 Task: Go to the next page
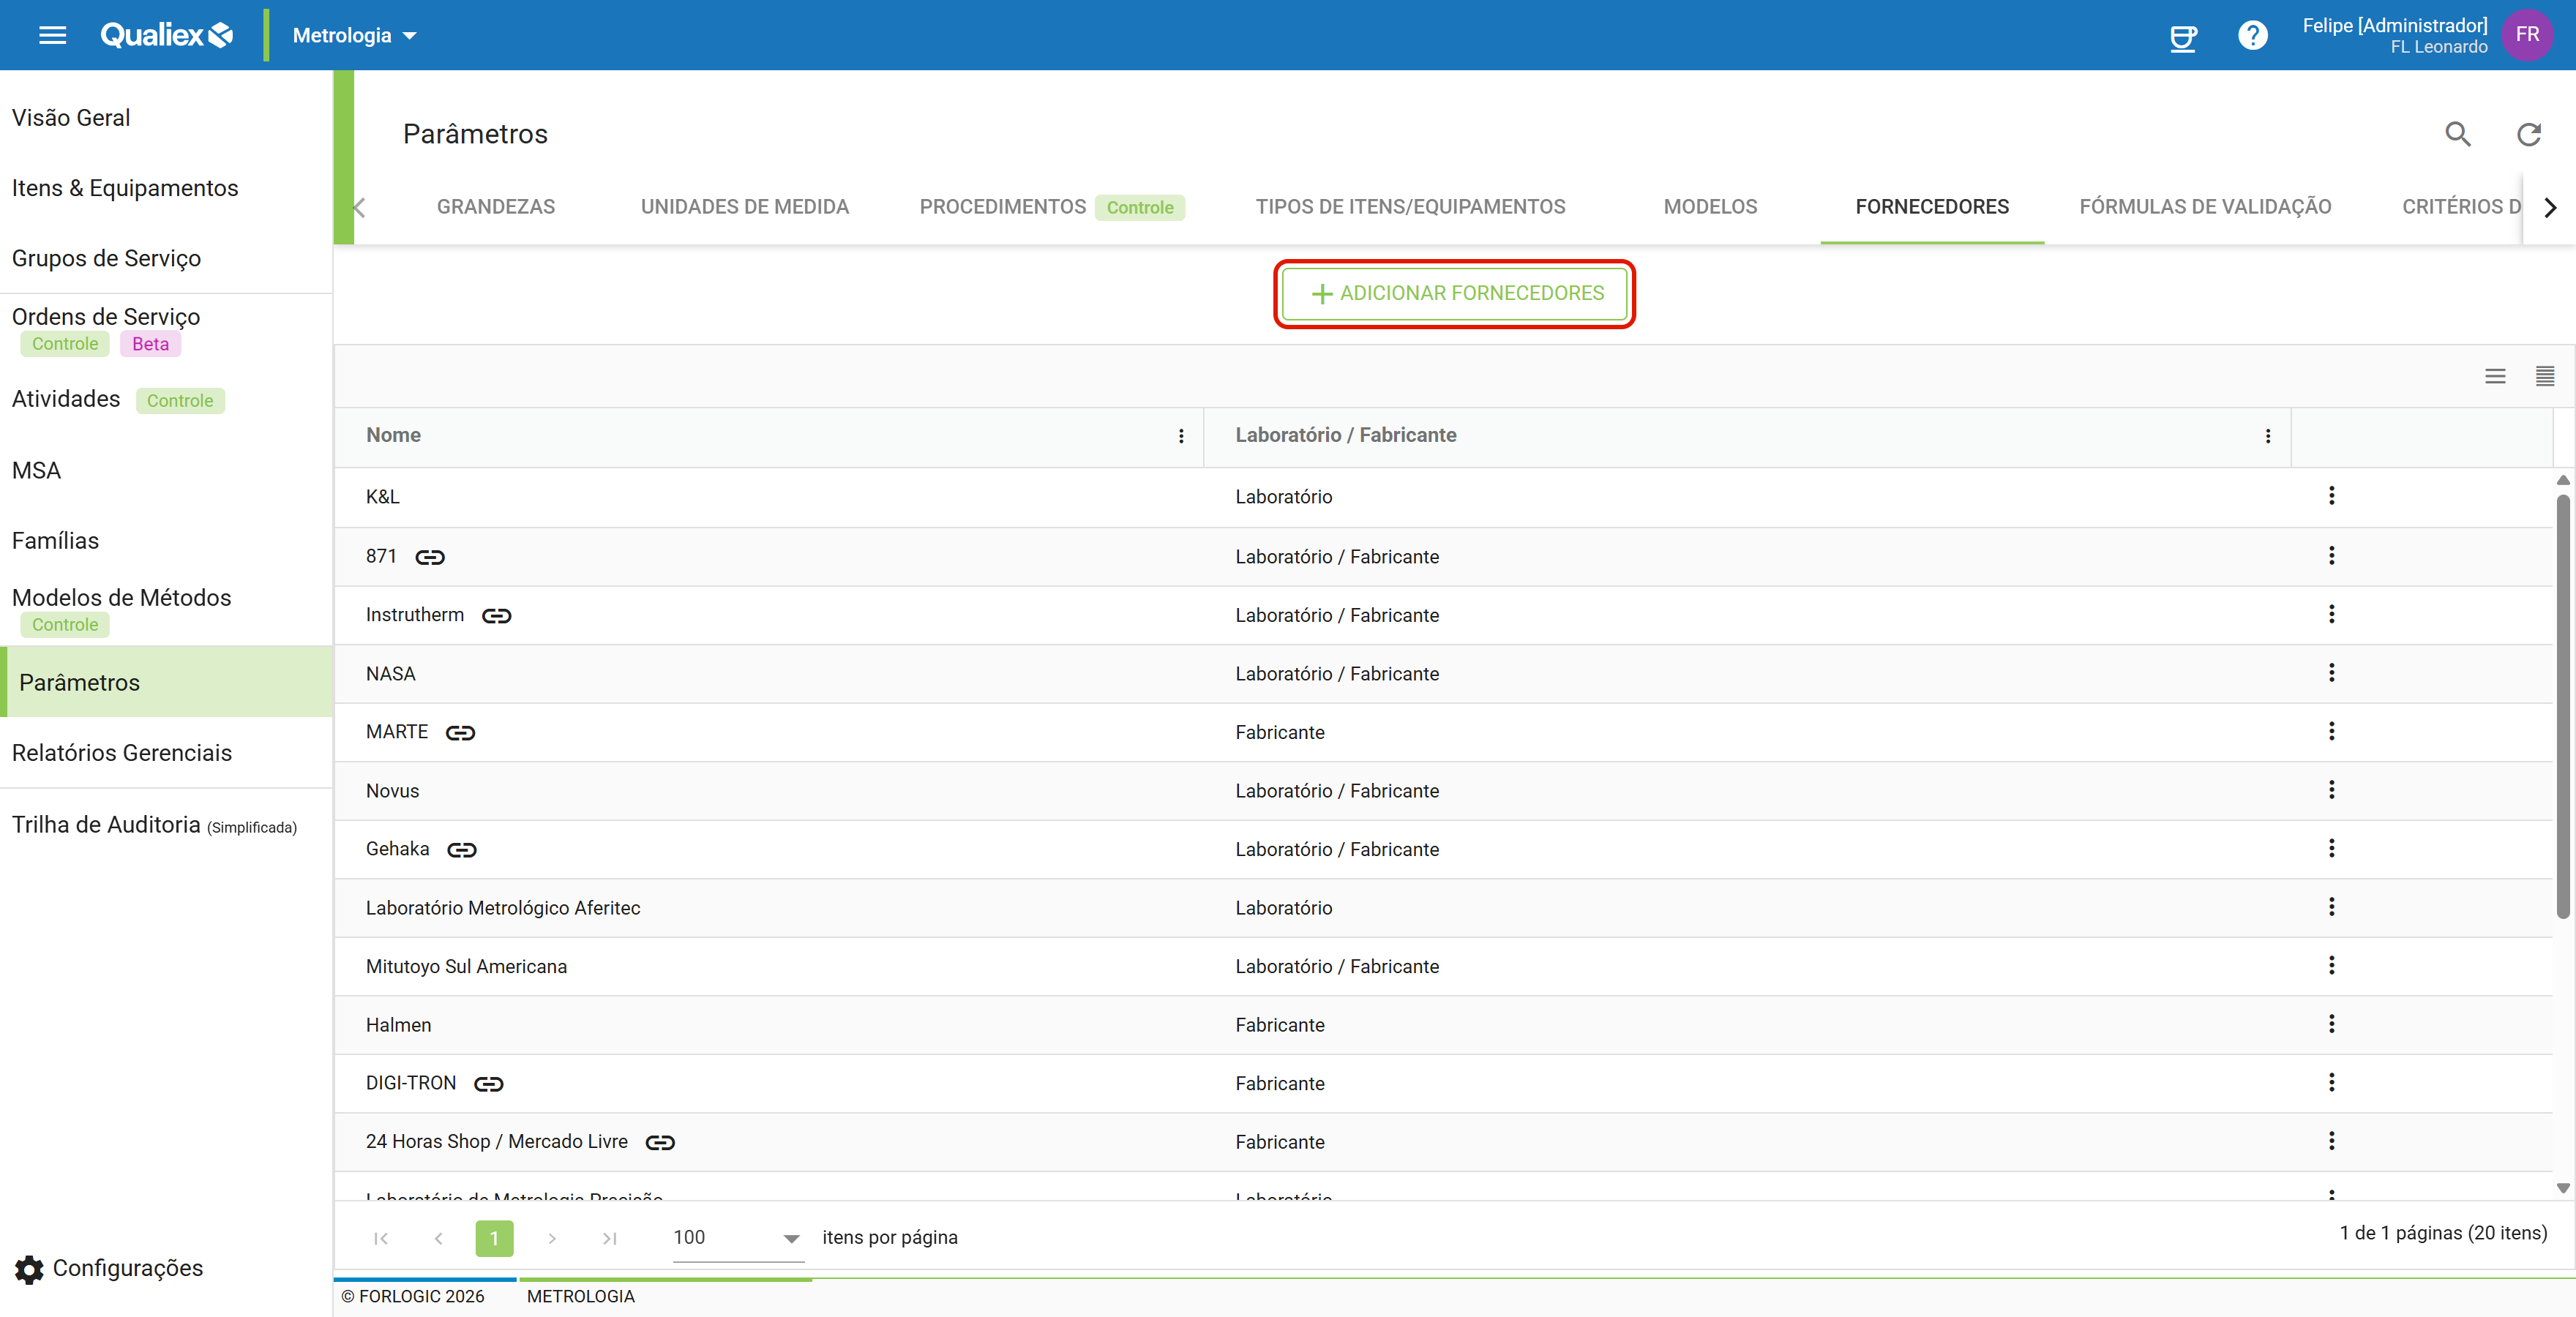tap(551, 1238)
